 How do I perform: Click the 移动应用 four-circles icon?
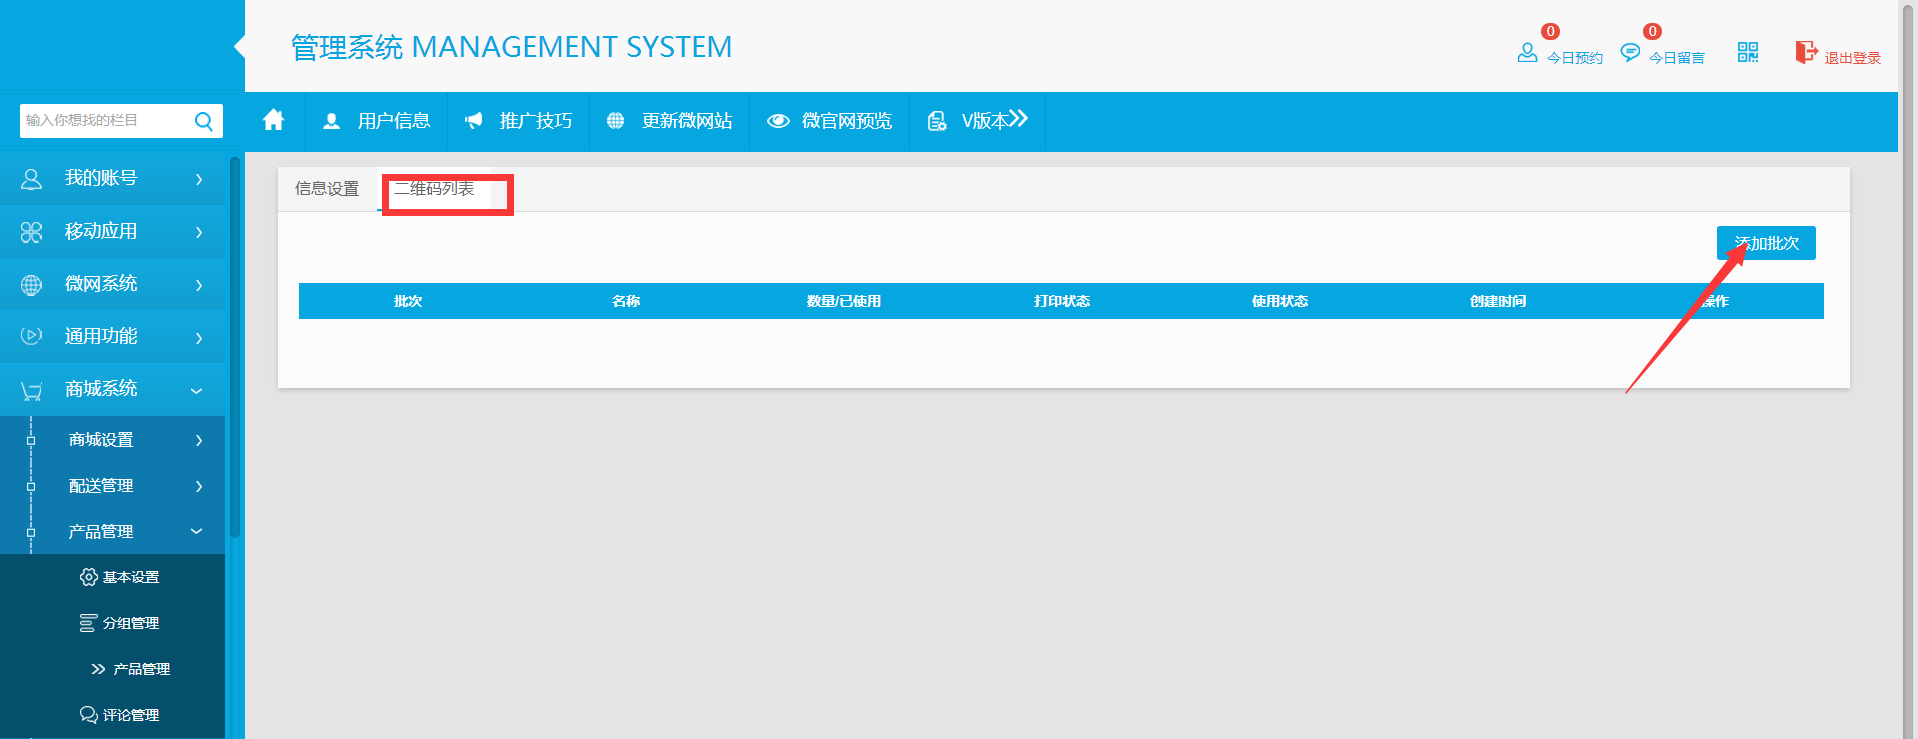[32, 232]
